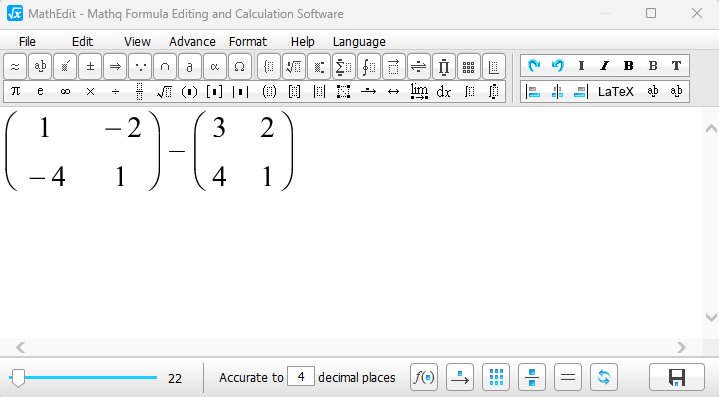Screen dimensions: 719x397
Task: Align formula to the right
Action: click(581, 92)
